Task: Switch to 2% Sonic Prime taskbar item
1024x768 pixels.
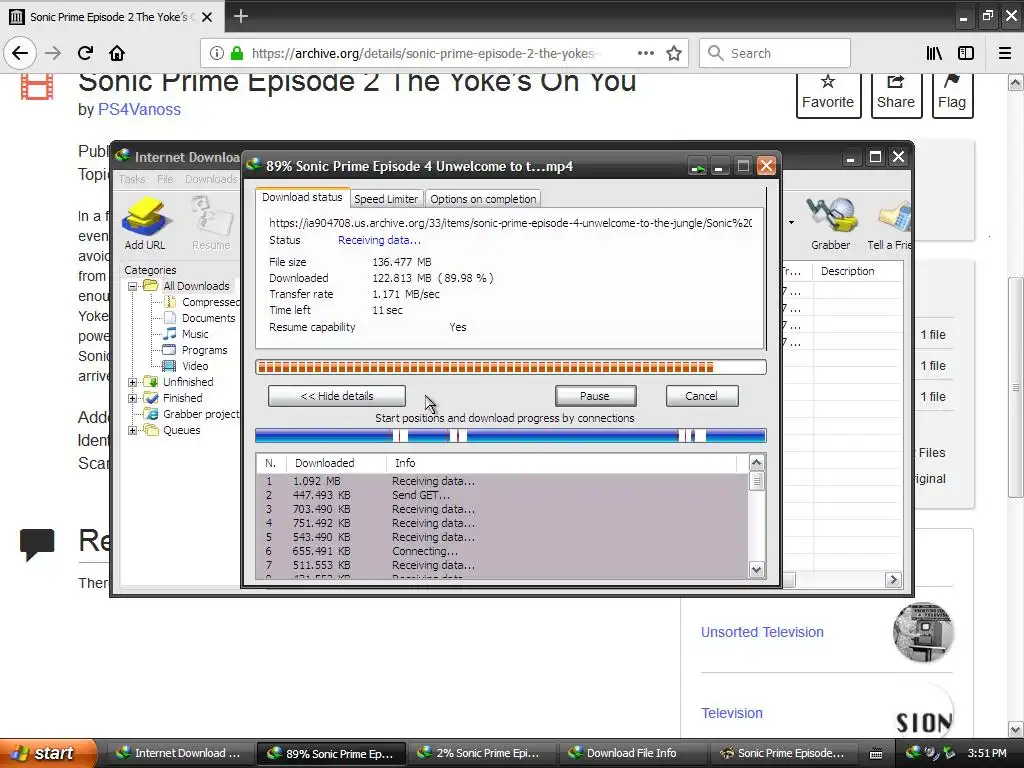Action: (481, 753)
